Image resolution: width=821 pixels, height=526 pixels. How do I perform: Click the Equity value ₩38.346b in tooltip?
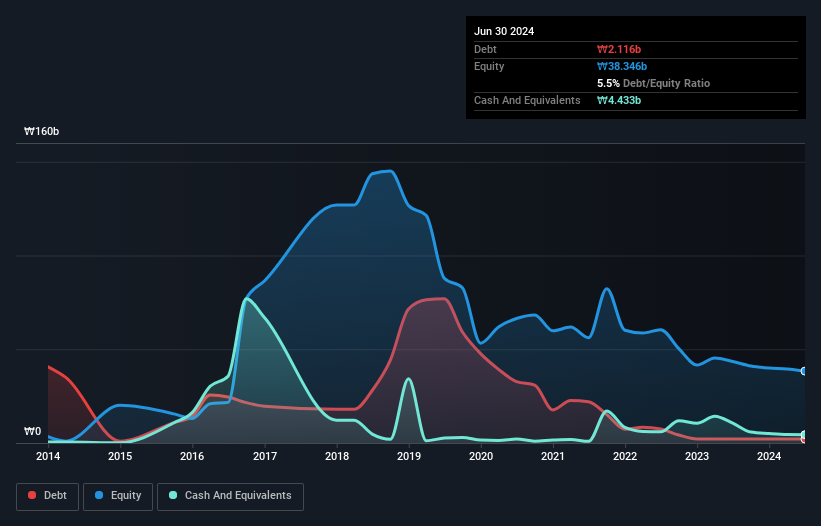[x=622, y=66]
